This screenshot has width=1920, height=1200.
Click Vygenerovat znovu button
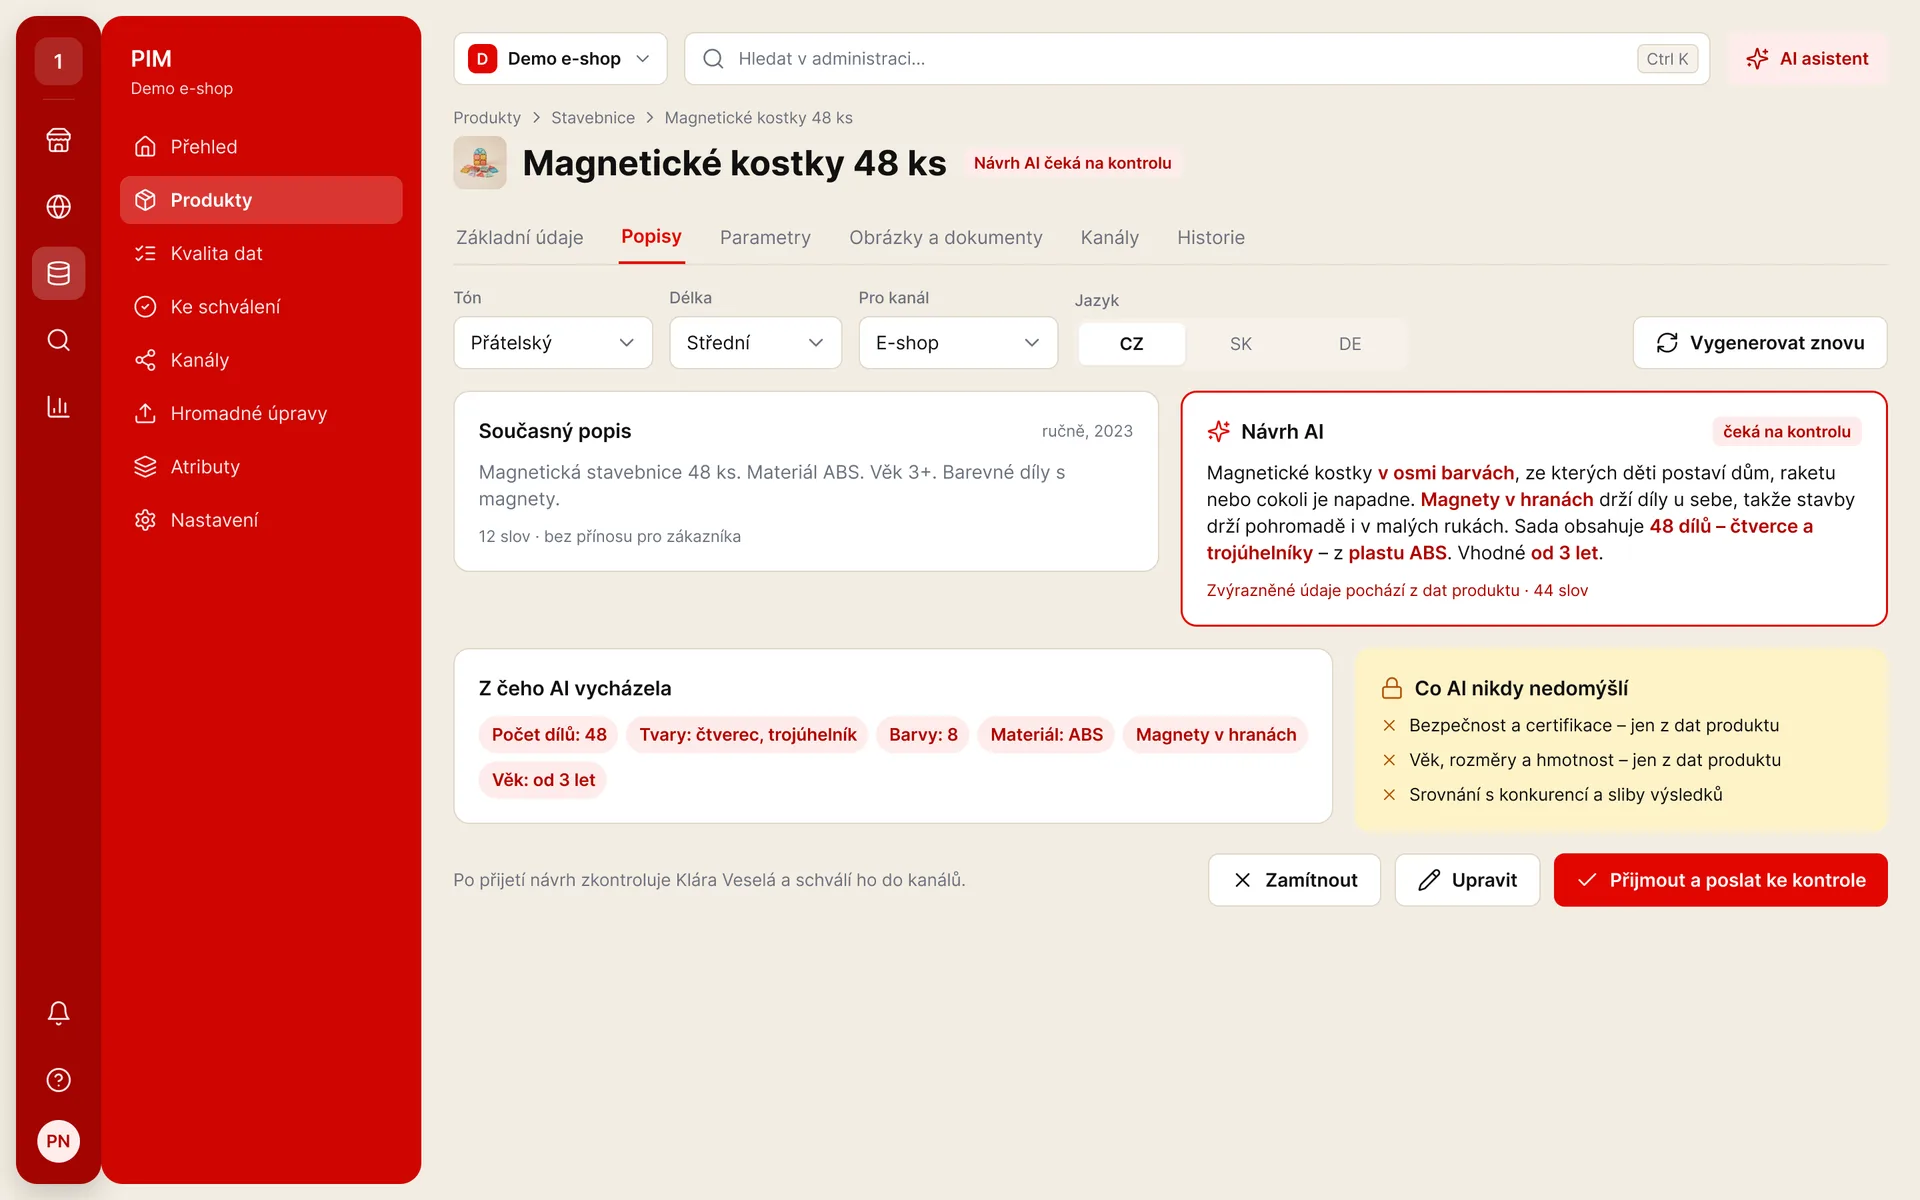tap(1760, 343)
